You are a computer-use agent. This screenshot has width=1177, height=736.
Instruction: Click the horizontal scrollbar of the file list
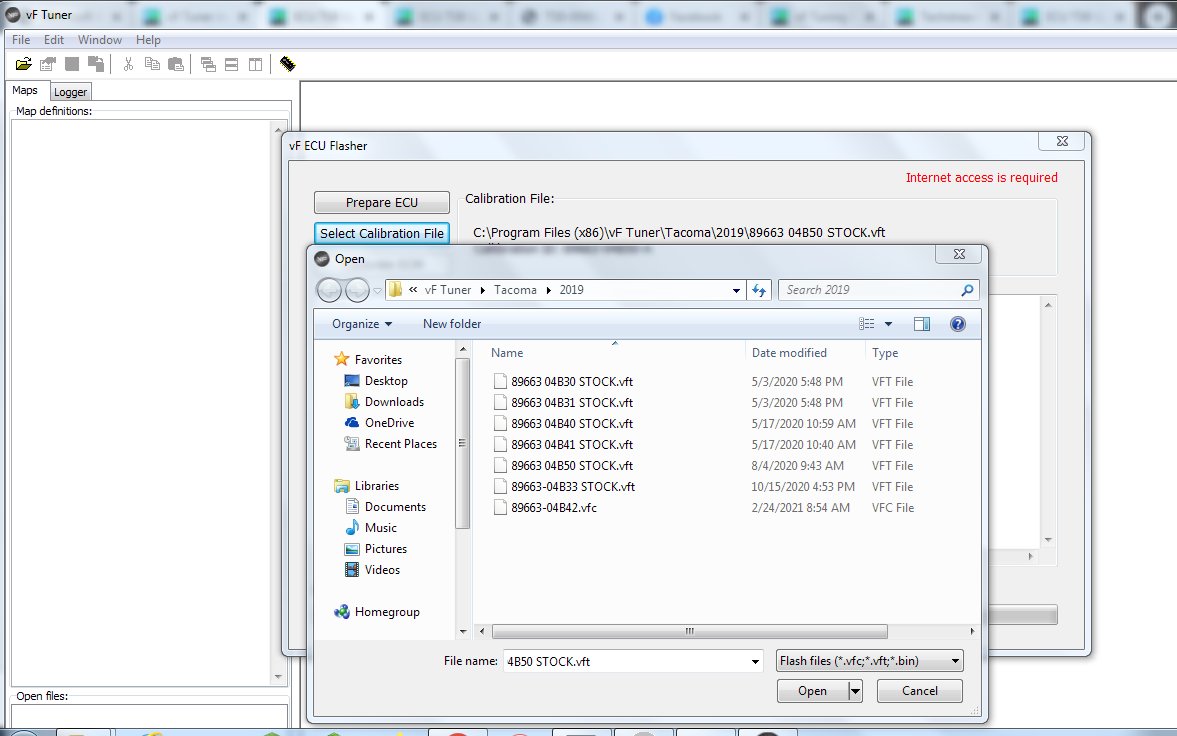(x=689, y=632)
